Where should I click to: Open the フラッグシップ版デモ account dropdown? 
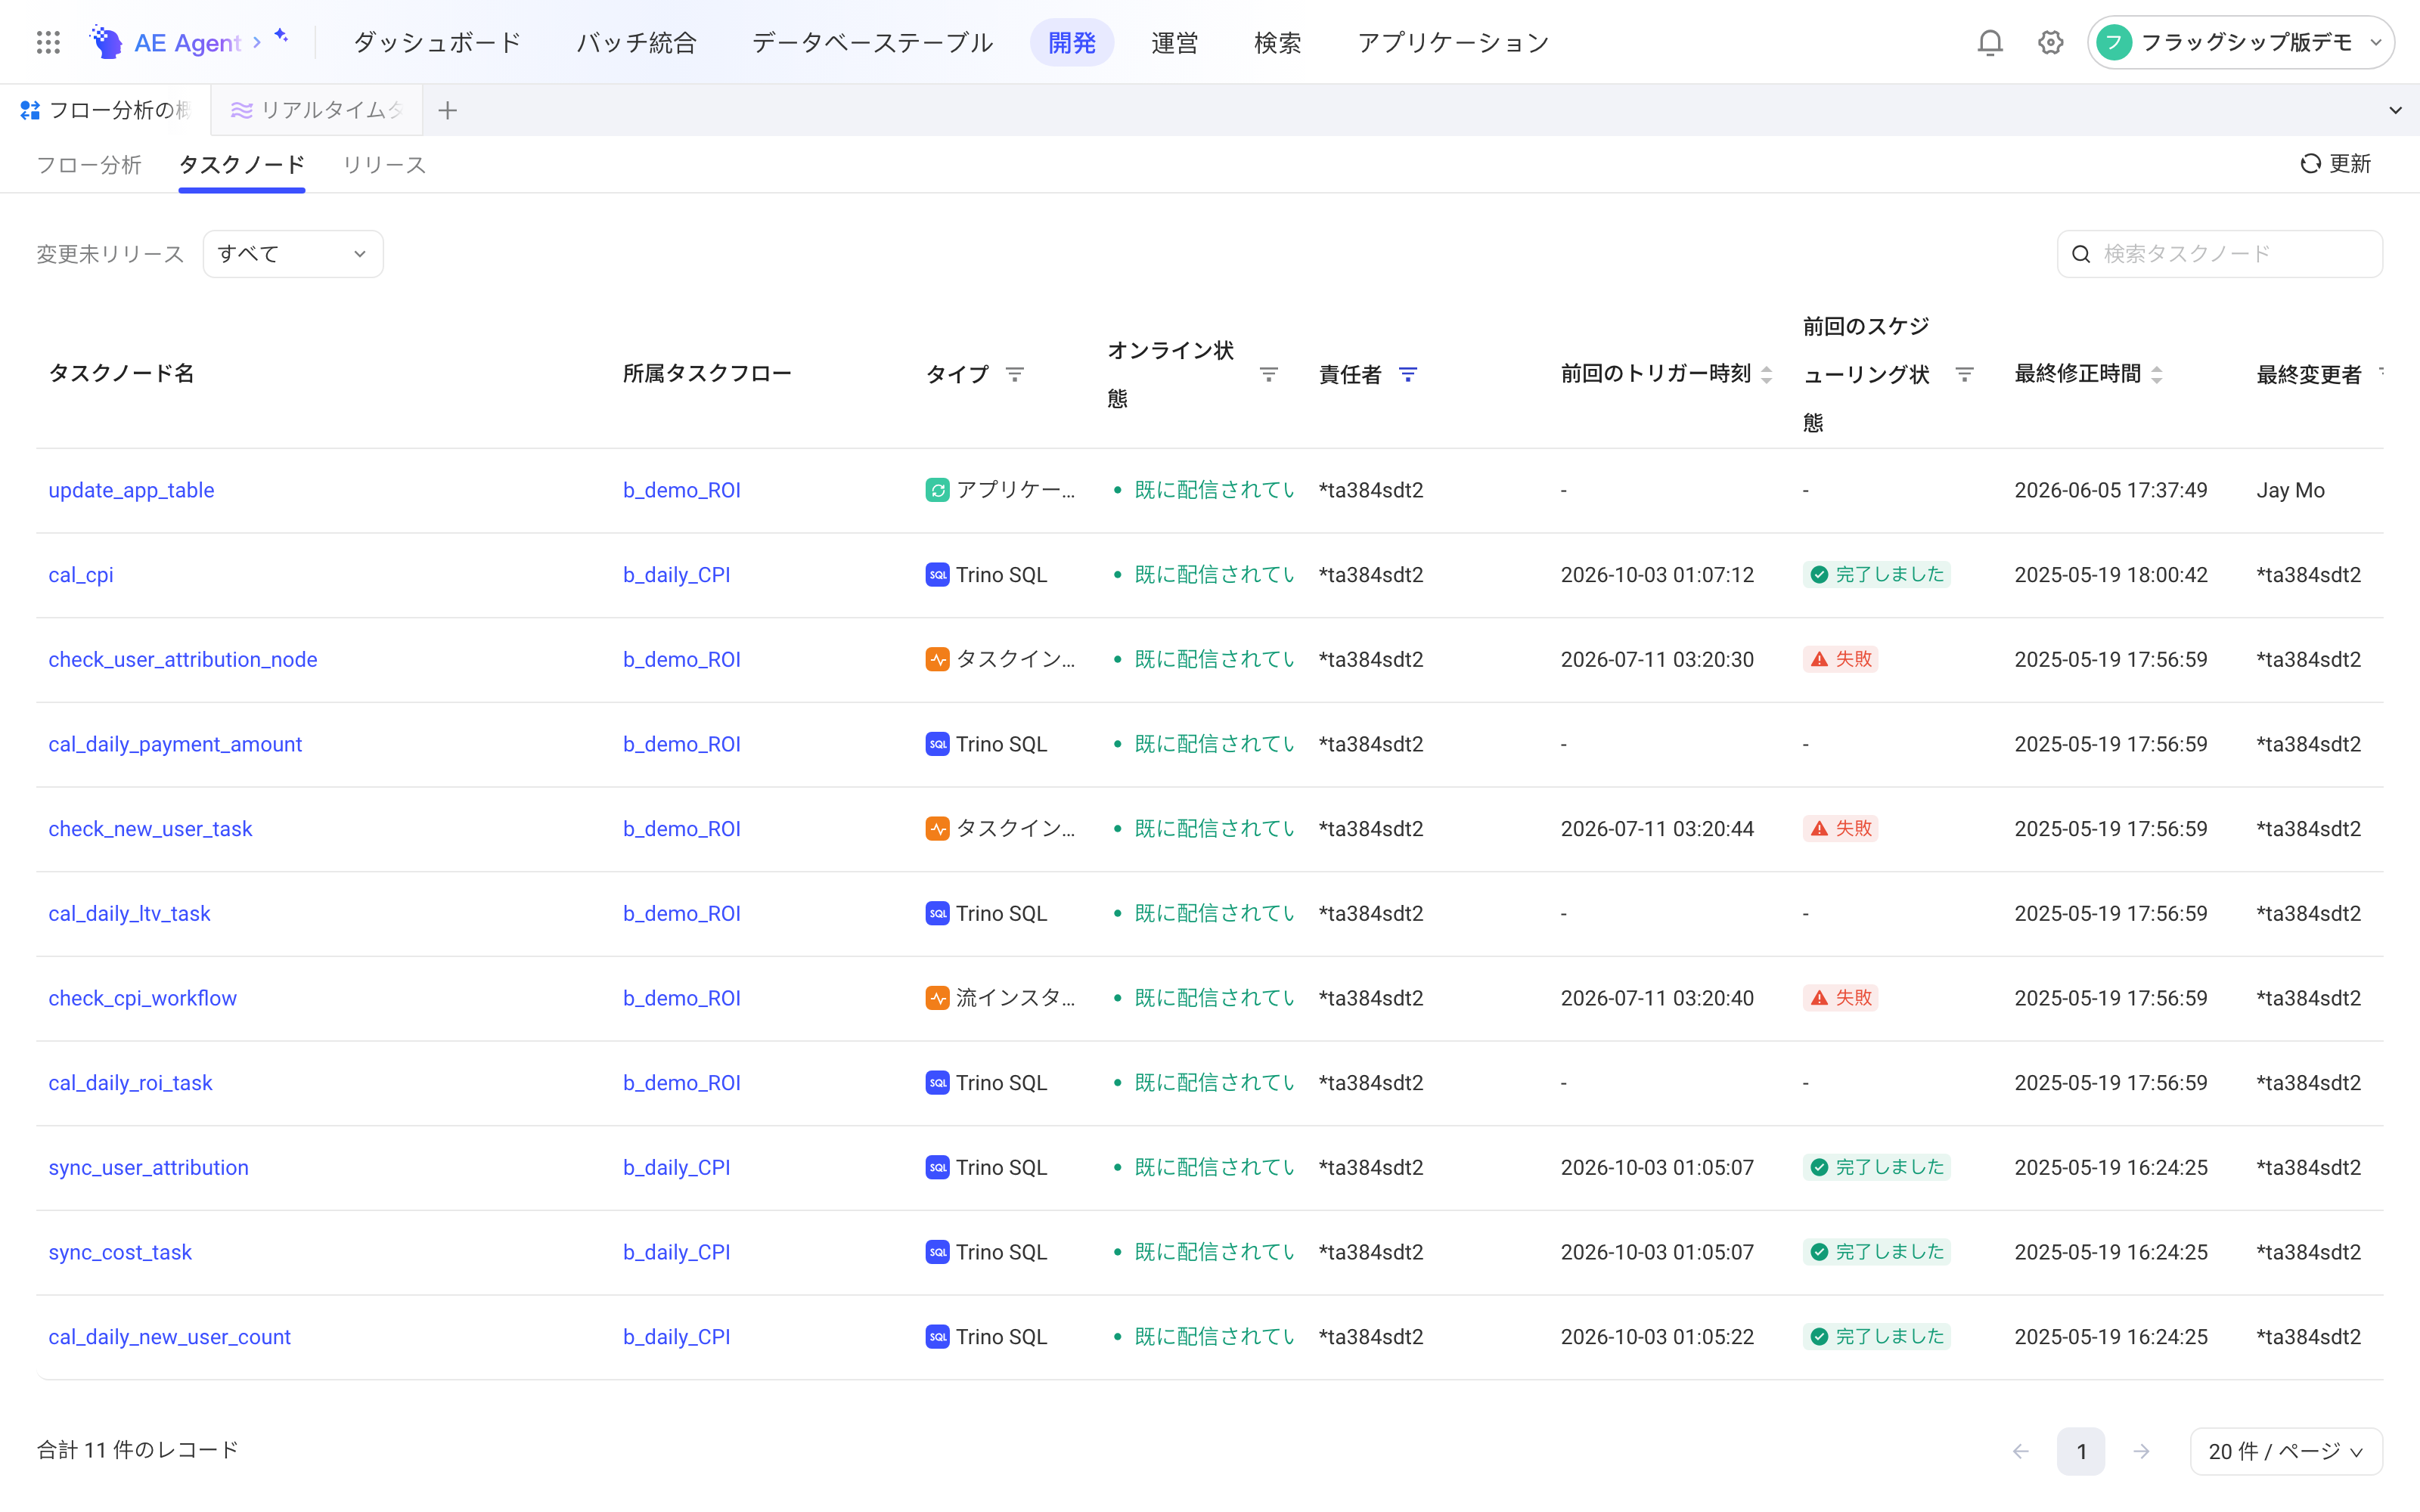pos(2240,42)
